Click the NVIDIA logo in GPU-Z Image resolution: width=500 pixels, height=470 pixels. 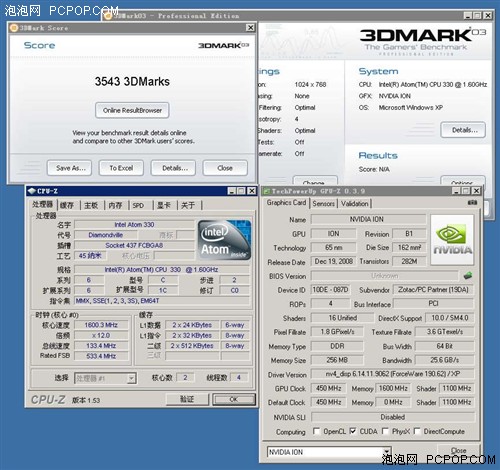[x=452, y=240]
